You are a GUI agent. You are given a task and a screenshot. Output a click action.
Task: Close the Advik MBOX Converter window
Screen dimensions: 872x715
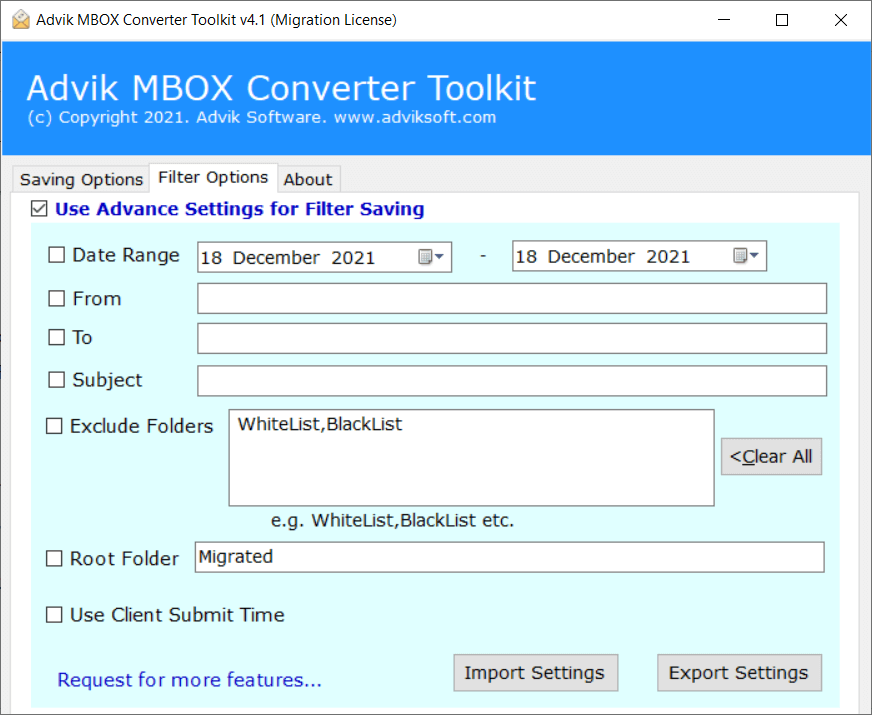click(x=841, y=20)
